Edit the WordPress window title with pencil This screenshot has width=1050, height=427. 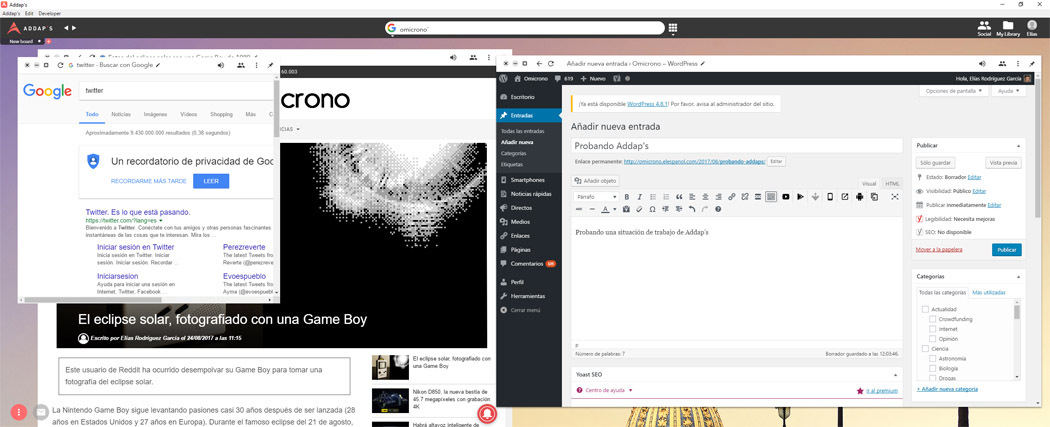pos(704,64)
